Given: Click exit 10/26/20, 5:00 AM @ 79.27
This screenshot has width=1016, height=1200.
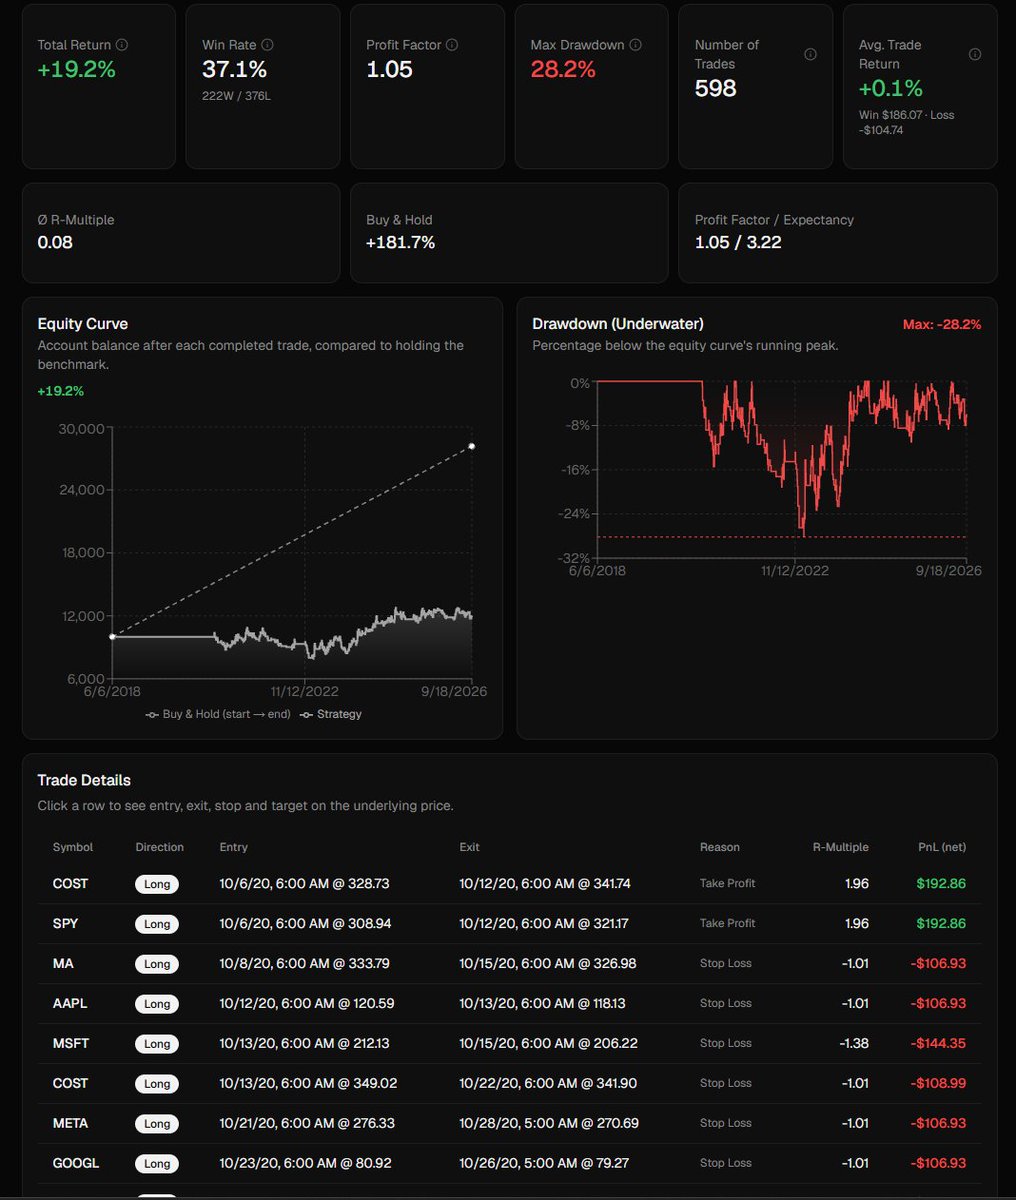Looking at the screenshot, I should (544, 1164).
